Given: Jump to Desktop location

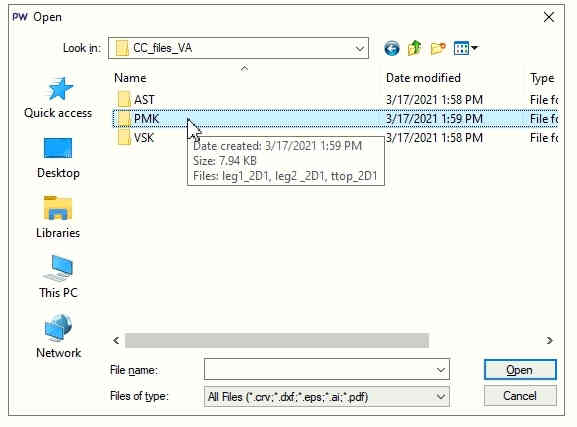Looking at the screenshot, I should (x=58, y=158).
